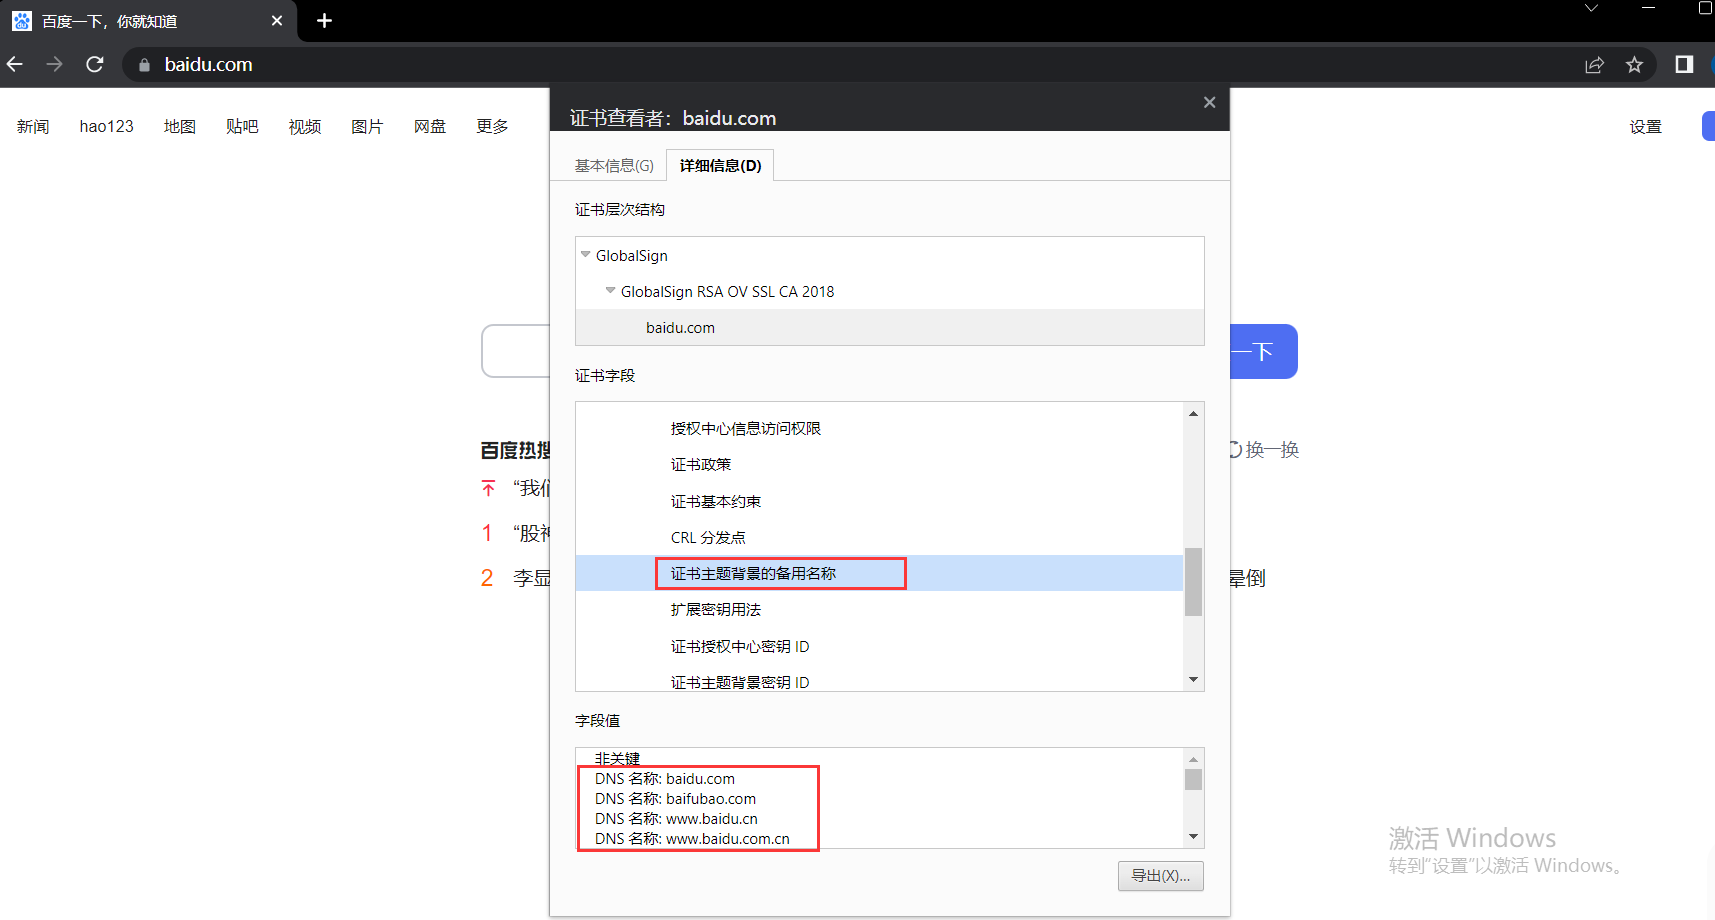Select CRL 分发点 field
The height and width of the screenshot is (920, 1715).
coord(708,538)
